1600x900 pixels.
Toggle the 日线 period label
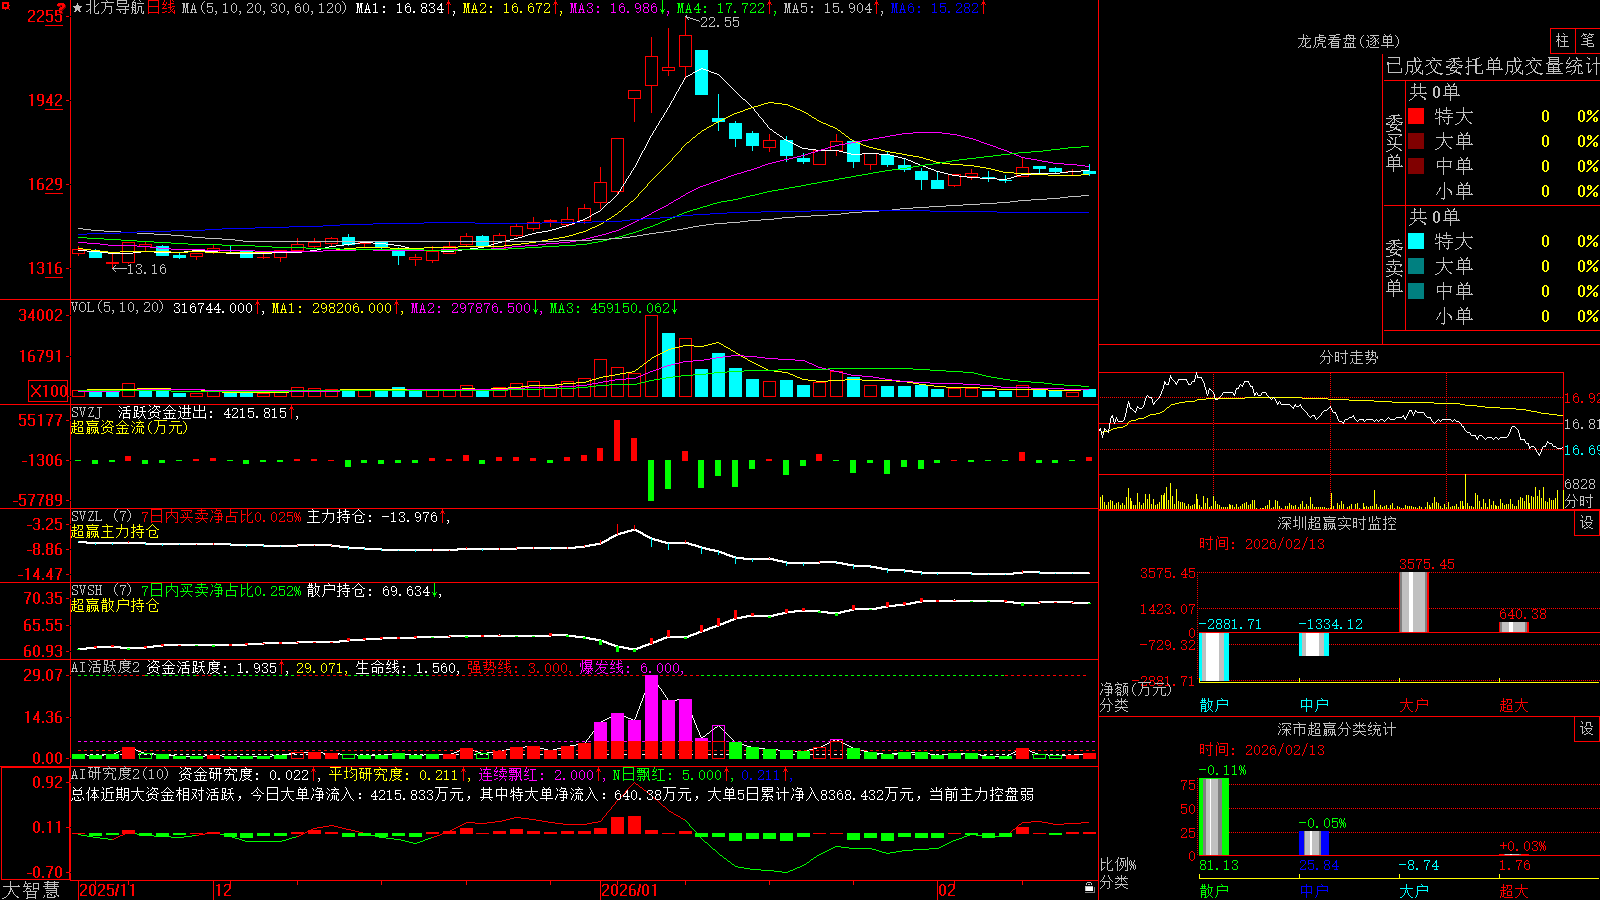click(x=161, y=8)
